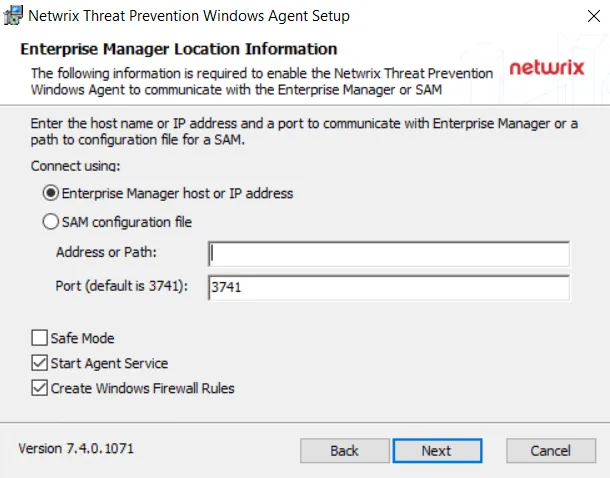Click into the Address or Path field
610x478 pixels.
pos(389,254)
